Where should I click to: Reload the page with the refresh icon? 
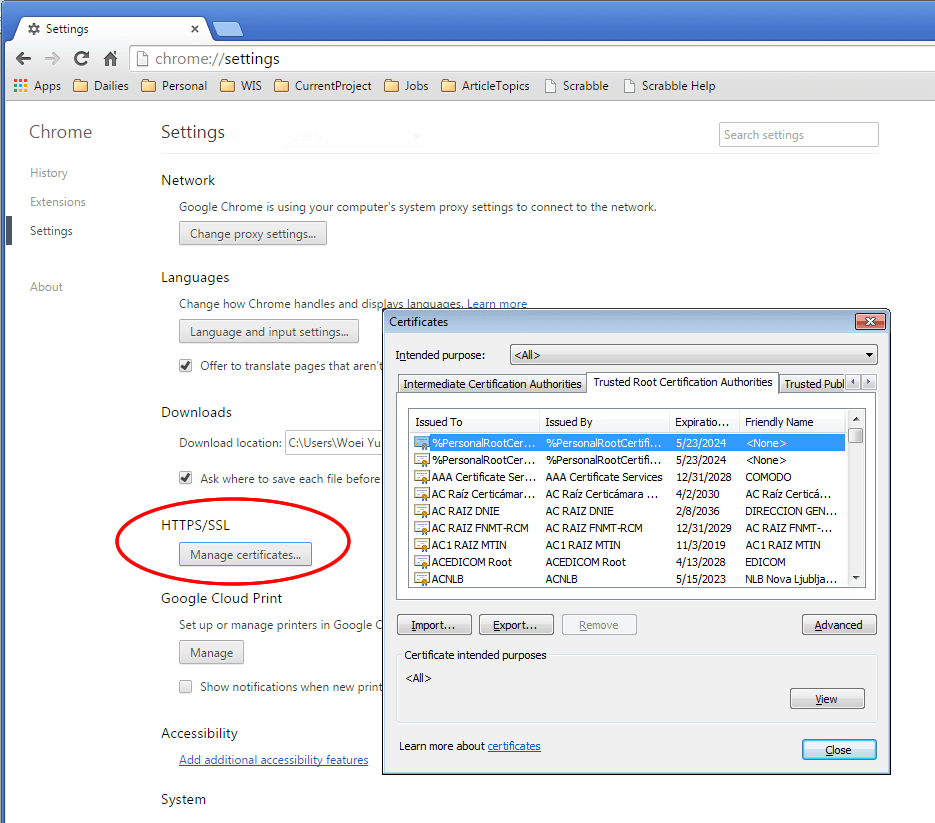(82, 58)
